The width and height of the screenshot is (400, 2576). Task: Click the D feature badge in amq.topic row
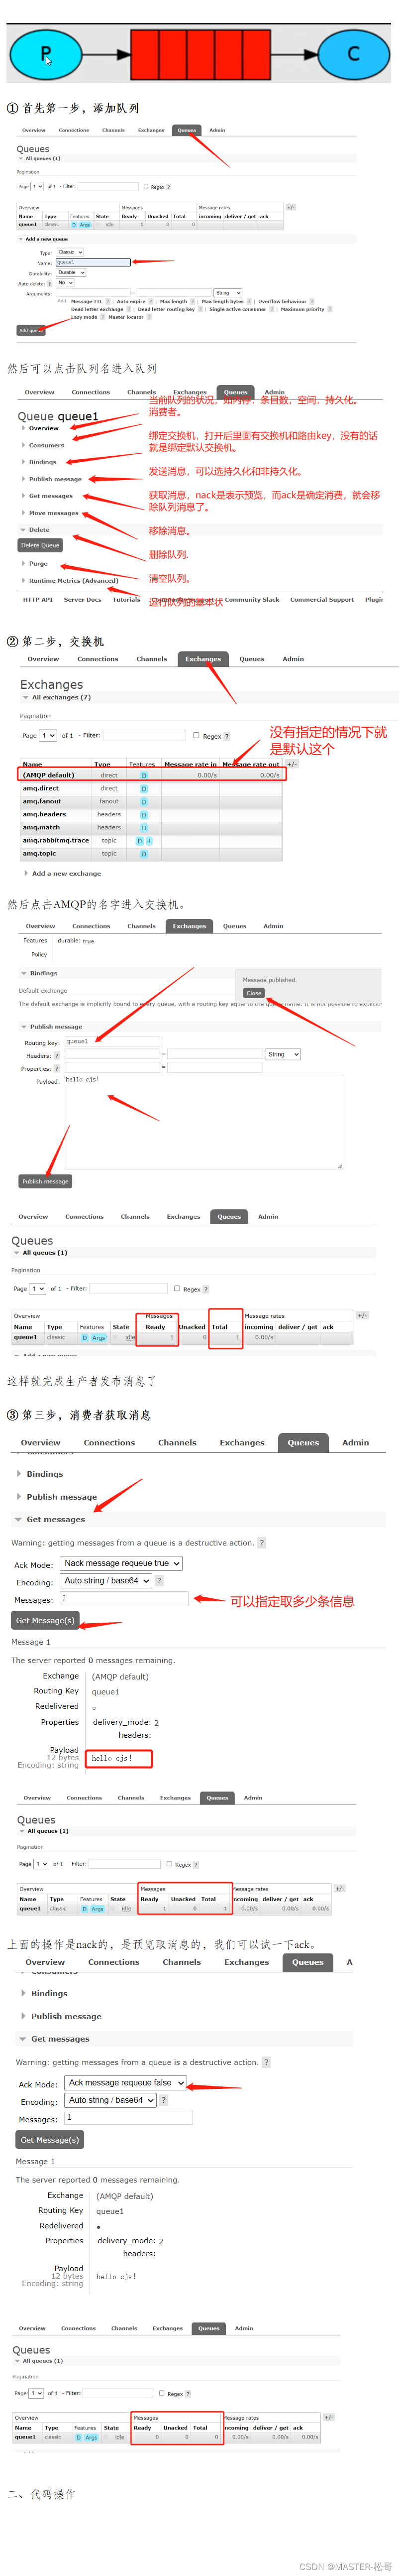coord(143,854)
